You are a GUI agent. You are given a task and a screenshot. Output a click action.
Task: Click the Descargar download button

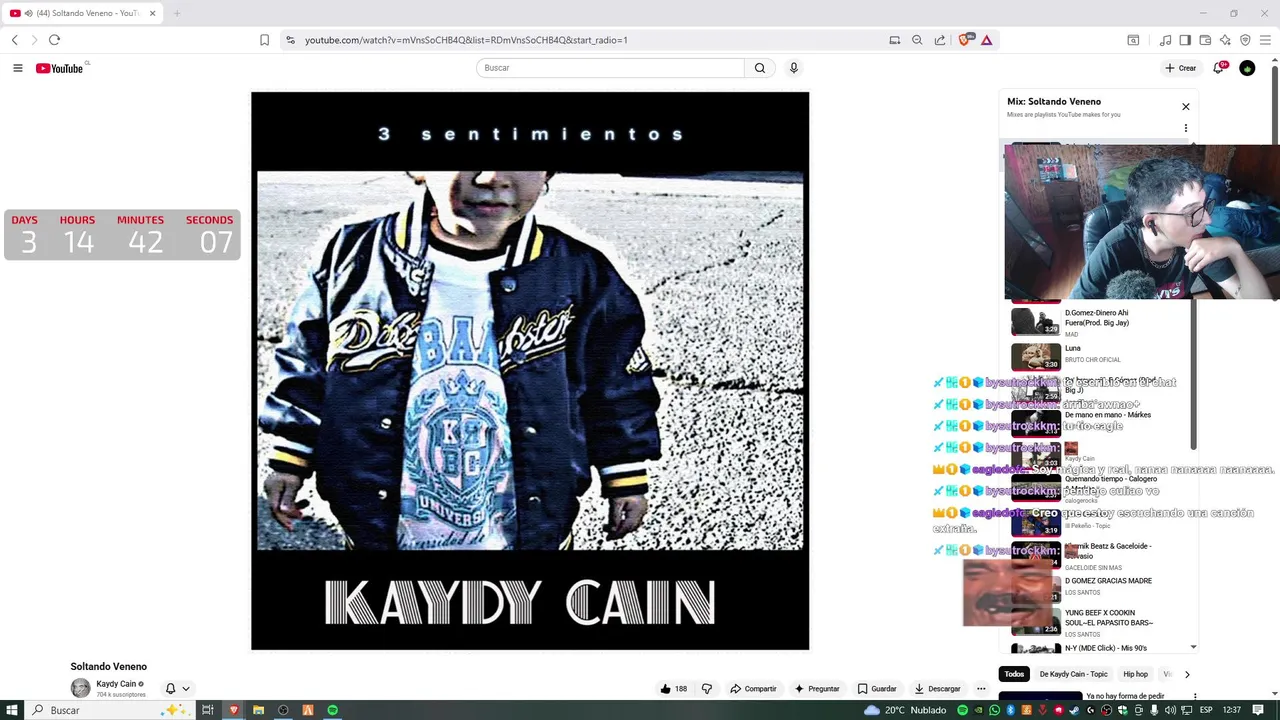point(937,689)
